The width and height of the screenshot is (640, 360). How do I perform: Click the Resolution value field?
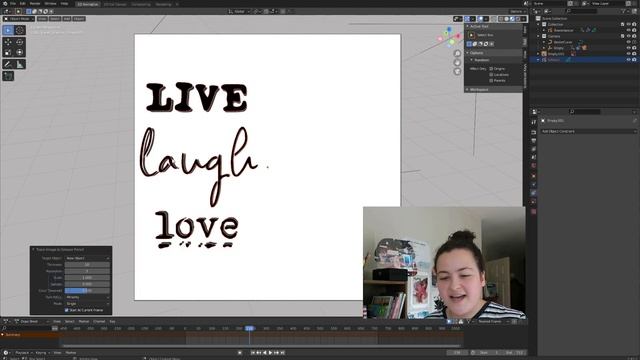(x=87, y=271)
